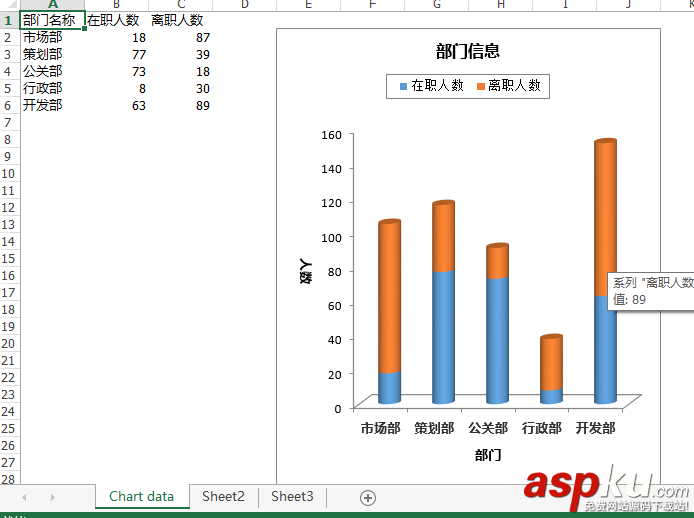The height and width of the screenshot is (518, 694).
Task: Select the axis value label 160
Action: point(332,135)
